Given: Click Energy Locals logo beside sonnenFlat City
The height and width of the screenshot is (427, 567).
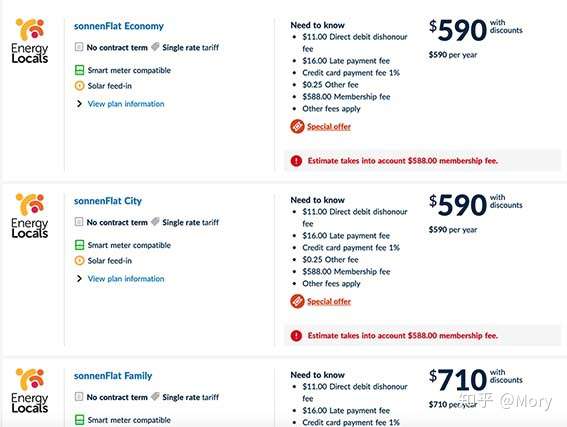Looking at the screenshot, I should [30, 215].
